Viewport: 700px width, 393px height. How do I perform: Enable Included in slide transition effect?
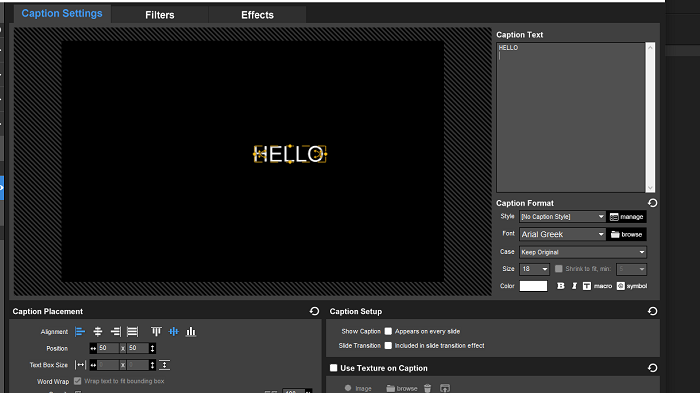click(388, 346)
